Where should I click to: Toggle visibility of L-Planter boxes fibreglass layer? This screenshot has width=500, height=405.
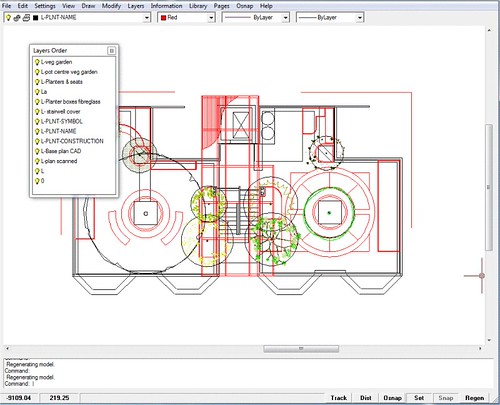click(37, 102)
